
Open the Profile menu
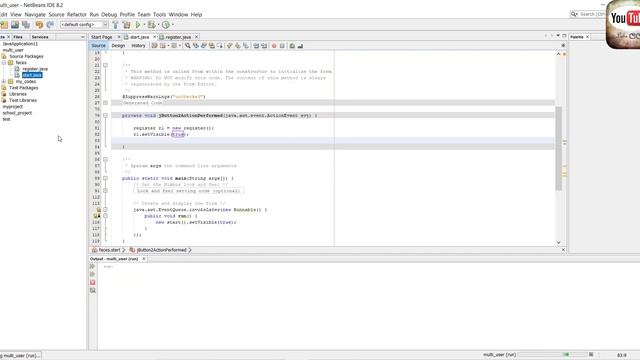[127, 14]
